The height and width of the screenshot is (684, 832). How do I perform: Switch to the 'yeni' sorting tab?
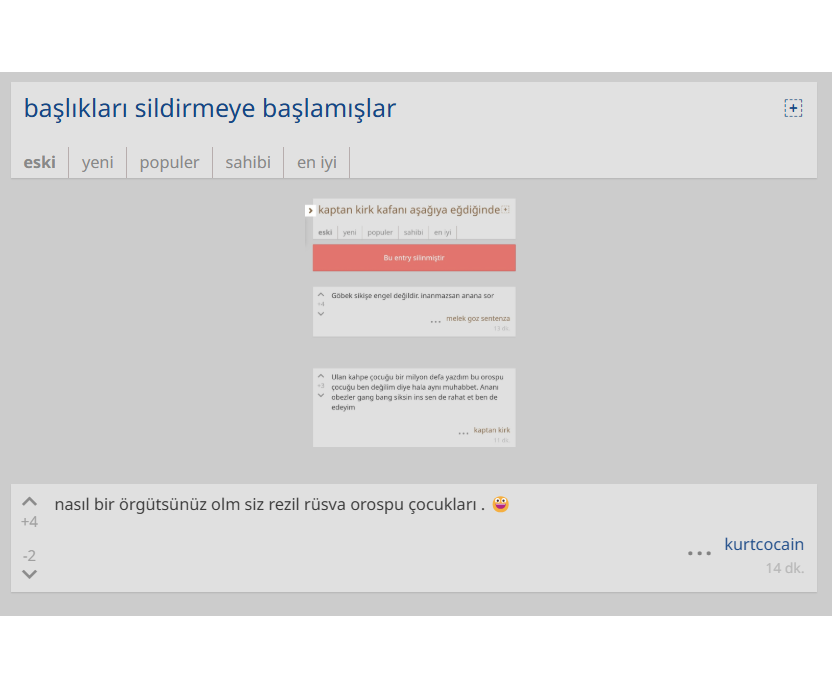(x=97, y=162)
